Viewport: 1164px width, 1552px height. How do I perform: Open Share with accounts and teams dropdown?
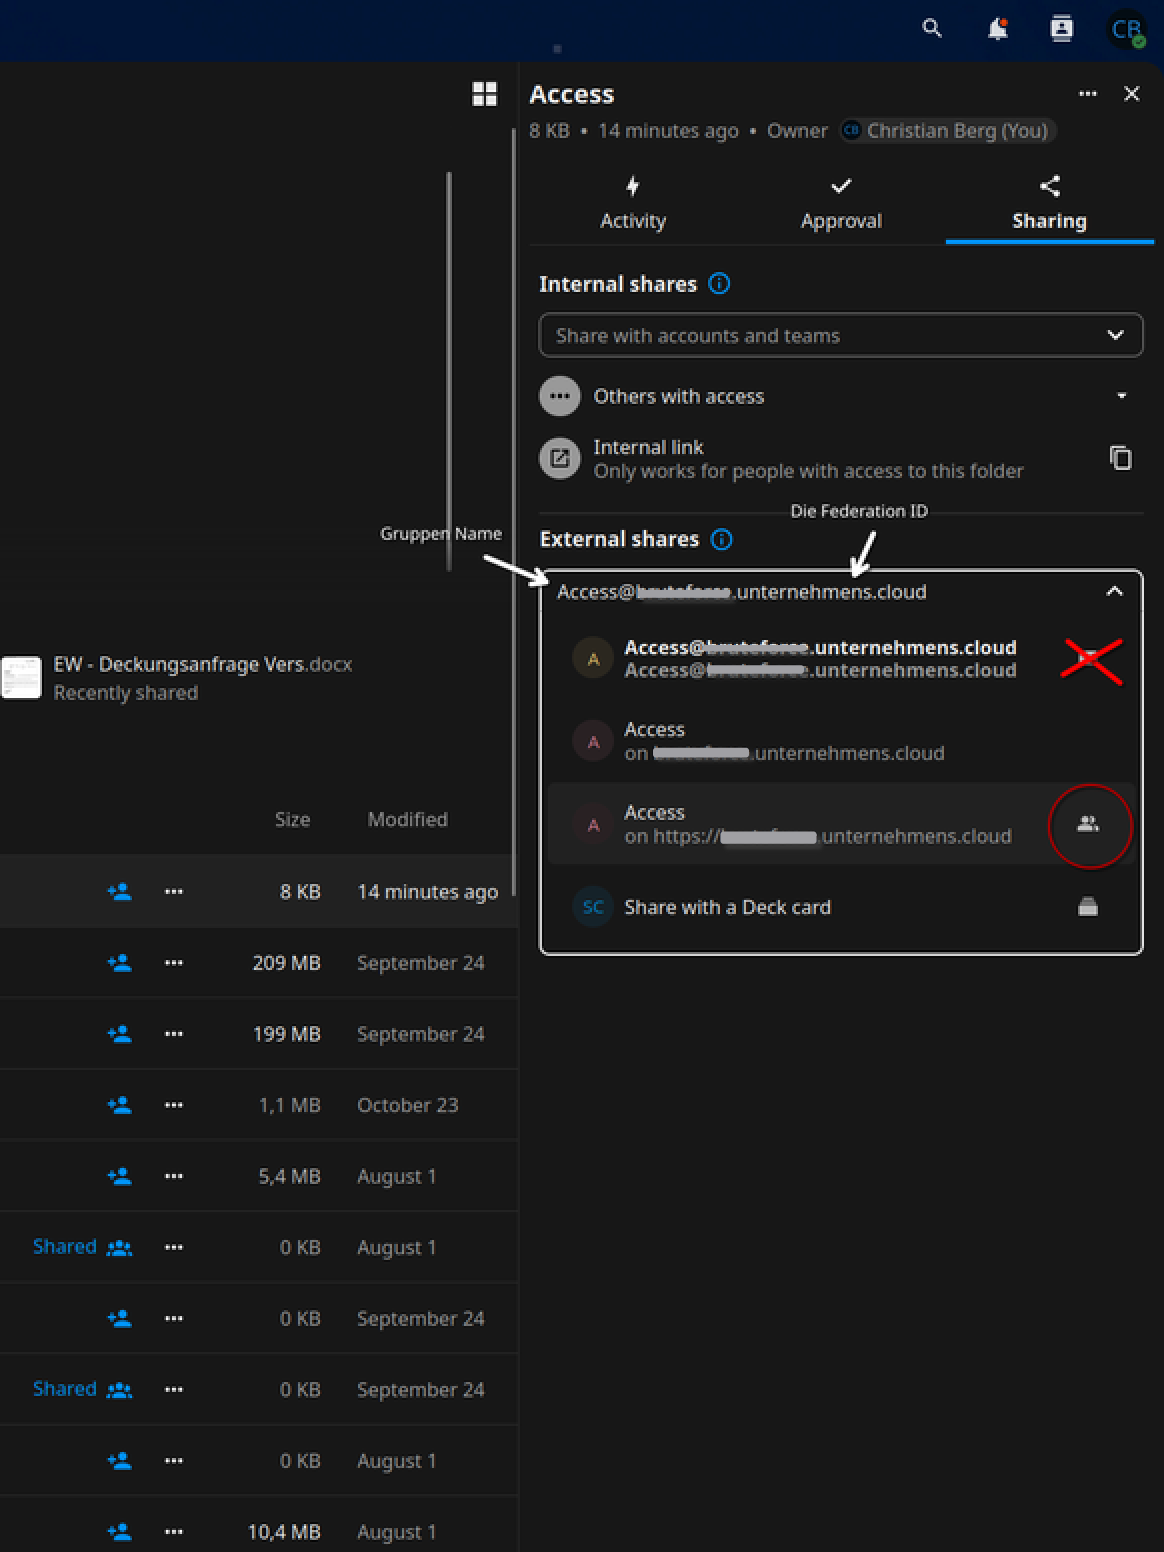point(840,336)
